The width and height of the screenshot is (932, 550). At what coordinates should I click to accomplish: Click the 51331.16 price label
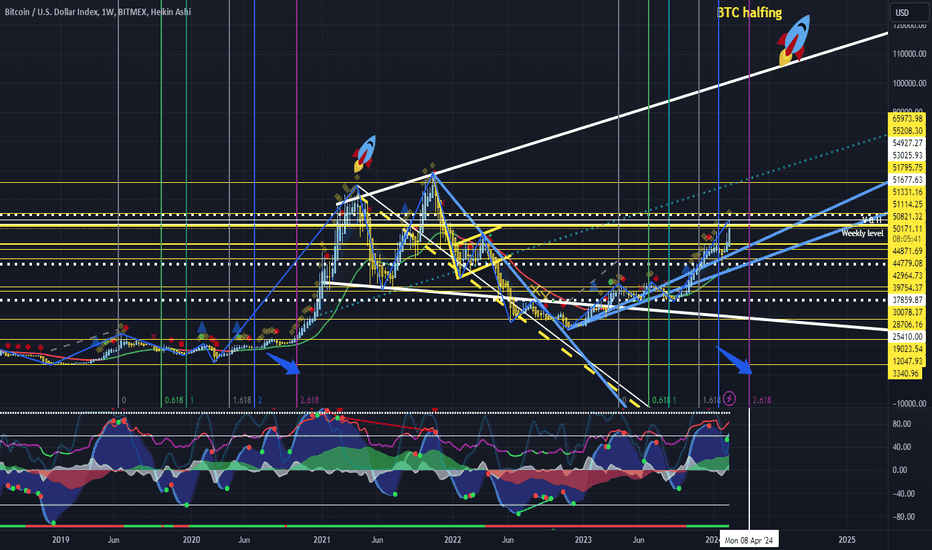pos(908,191)
